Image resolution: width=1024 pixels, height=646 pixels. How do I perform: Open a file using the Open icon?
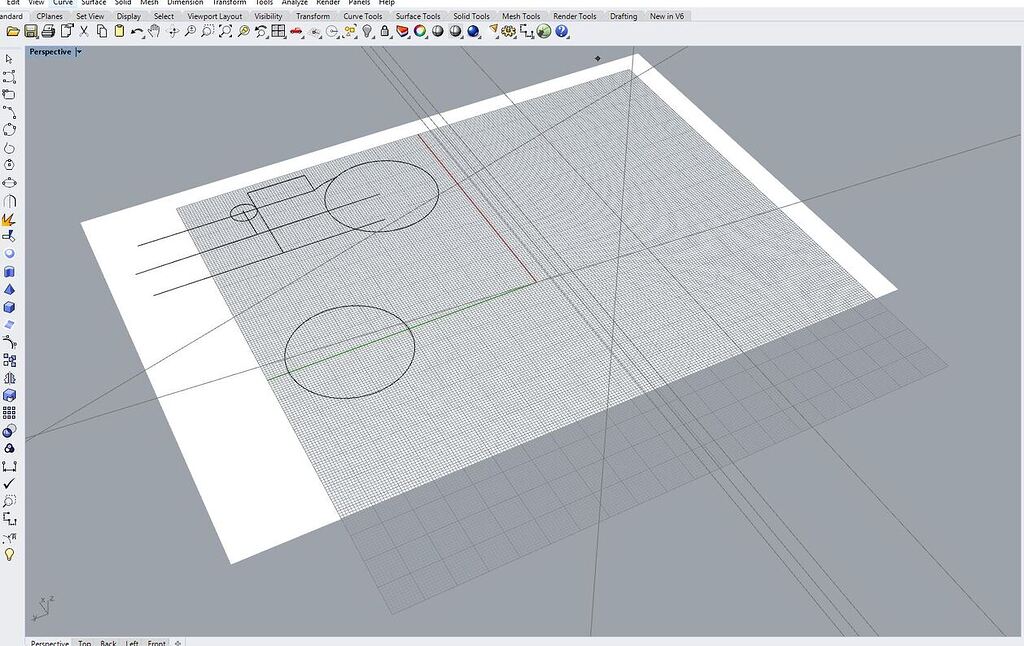14,31
